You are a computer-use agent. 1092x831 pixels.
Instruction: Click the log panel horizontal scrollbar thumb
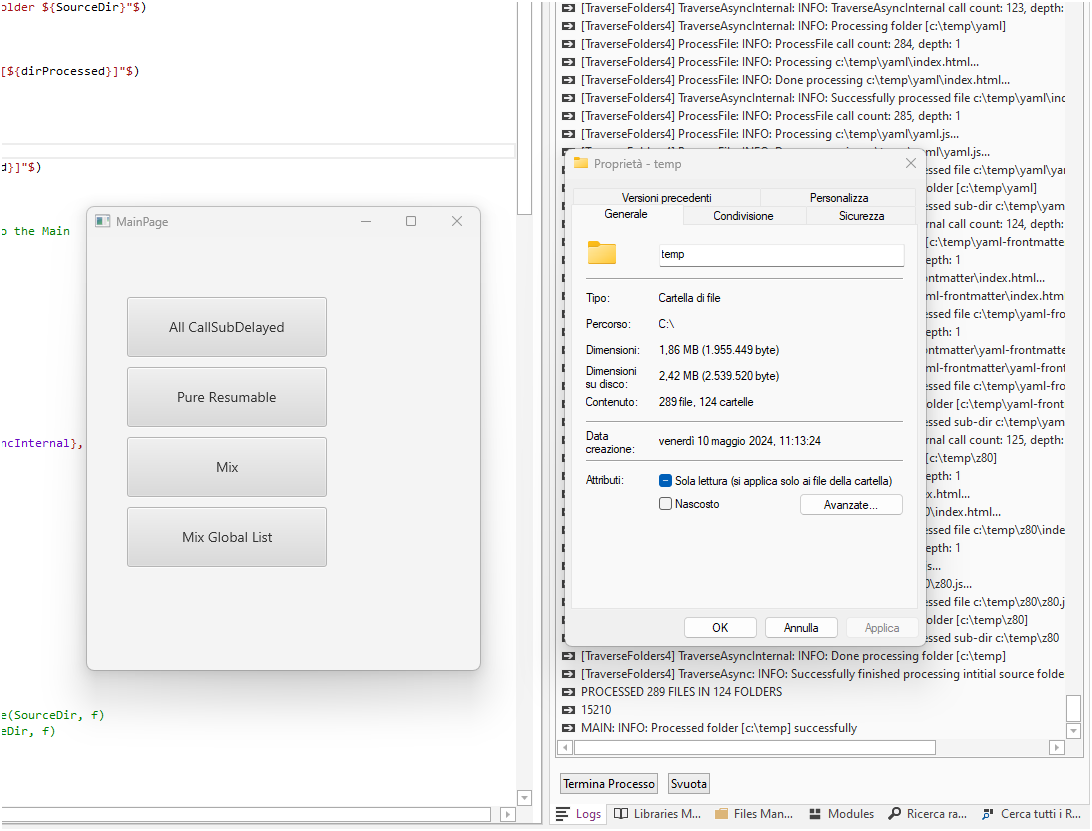coord(754,747)
